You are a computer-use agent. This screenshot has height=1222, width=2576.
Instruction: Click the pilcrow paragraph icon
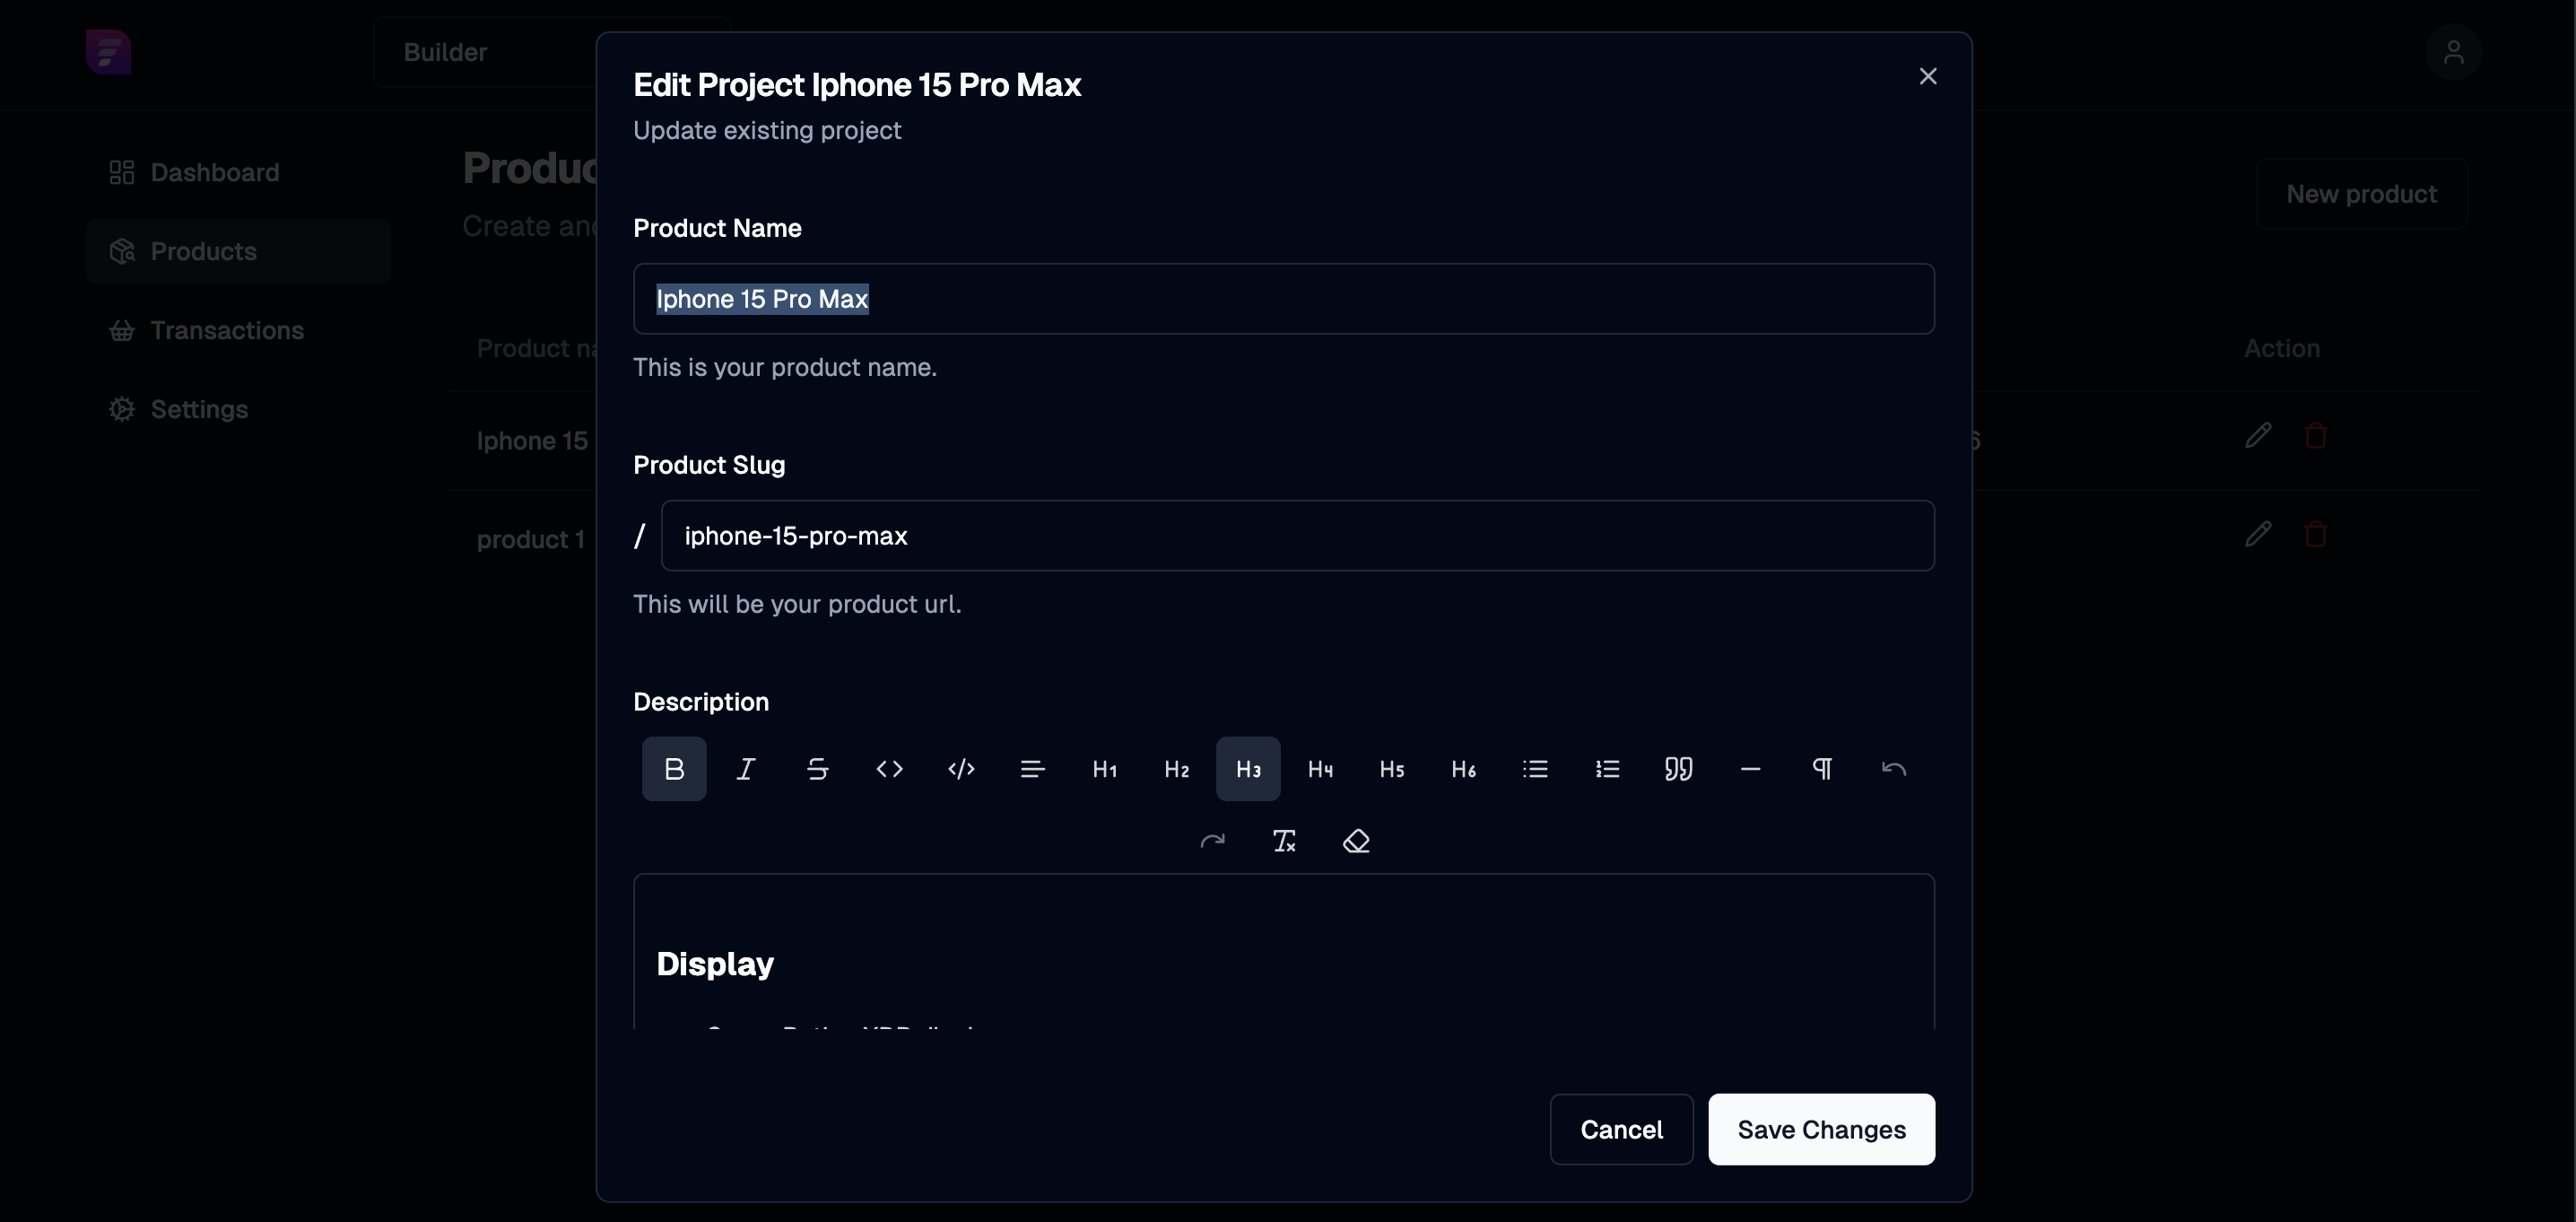coord(1823,769)
